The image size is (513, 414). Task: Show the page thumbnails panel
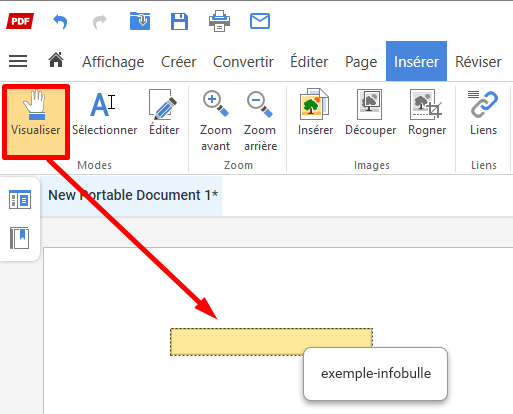pos(20,199)
